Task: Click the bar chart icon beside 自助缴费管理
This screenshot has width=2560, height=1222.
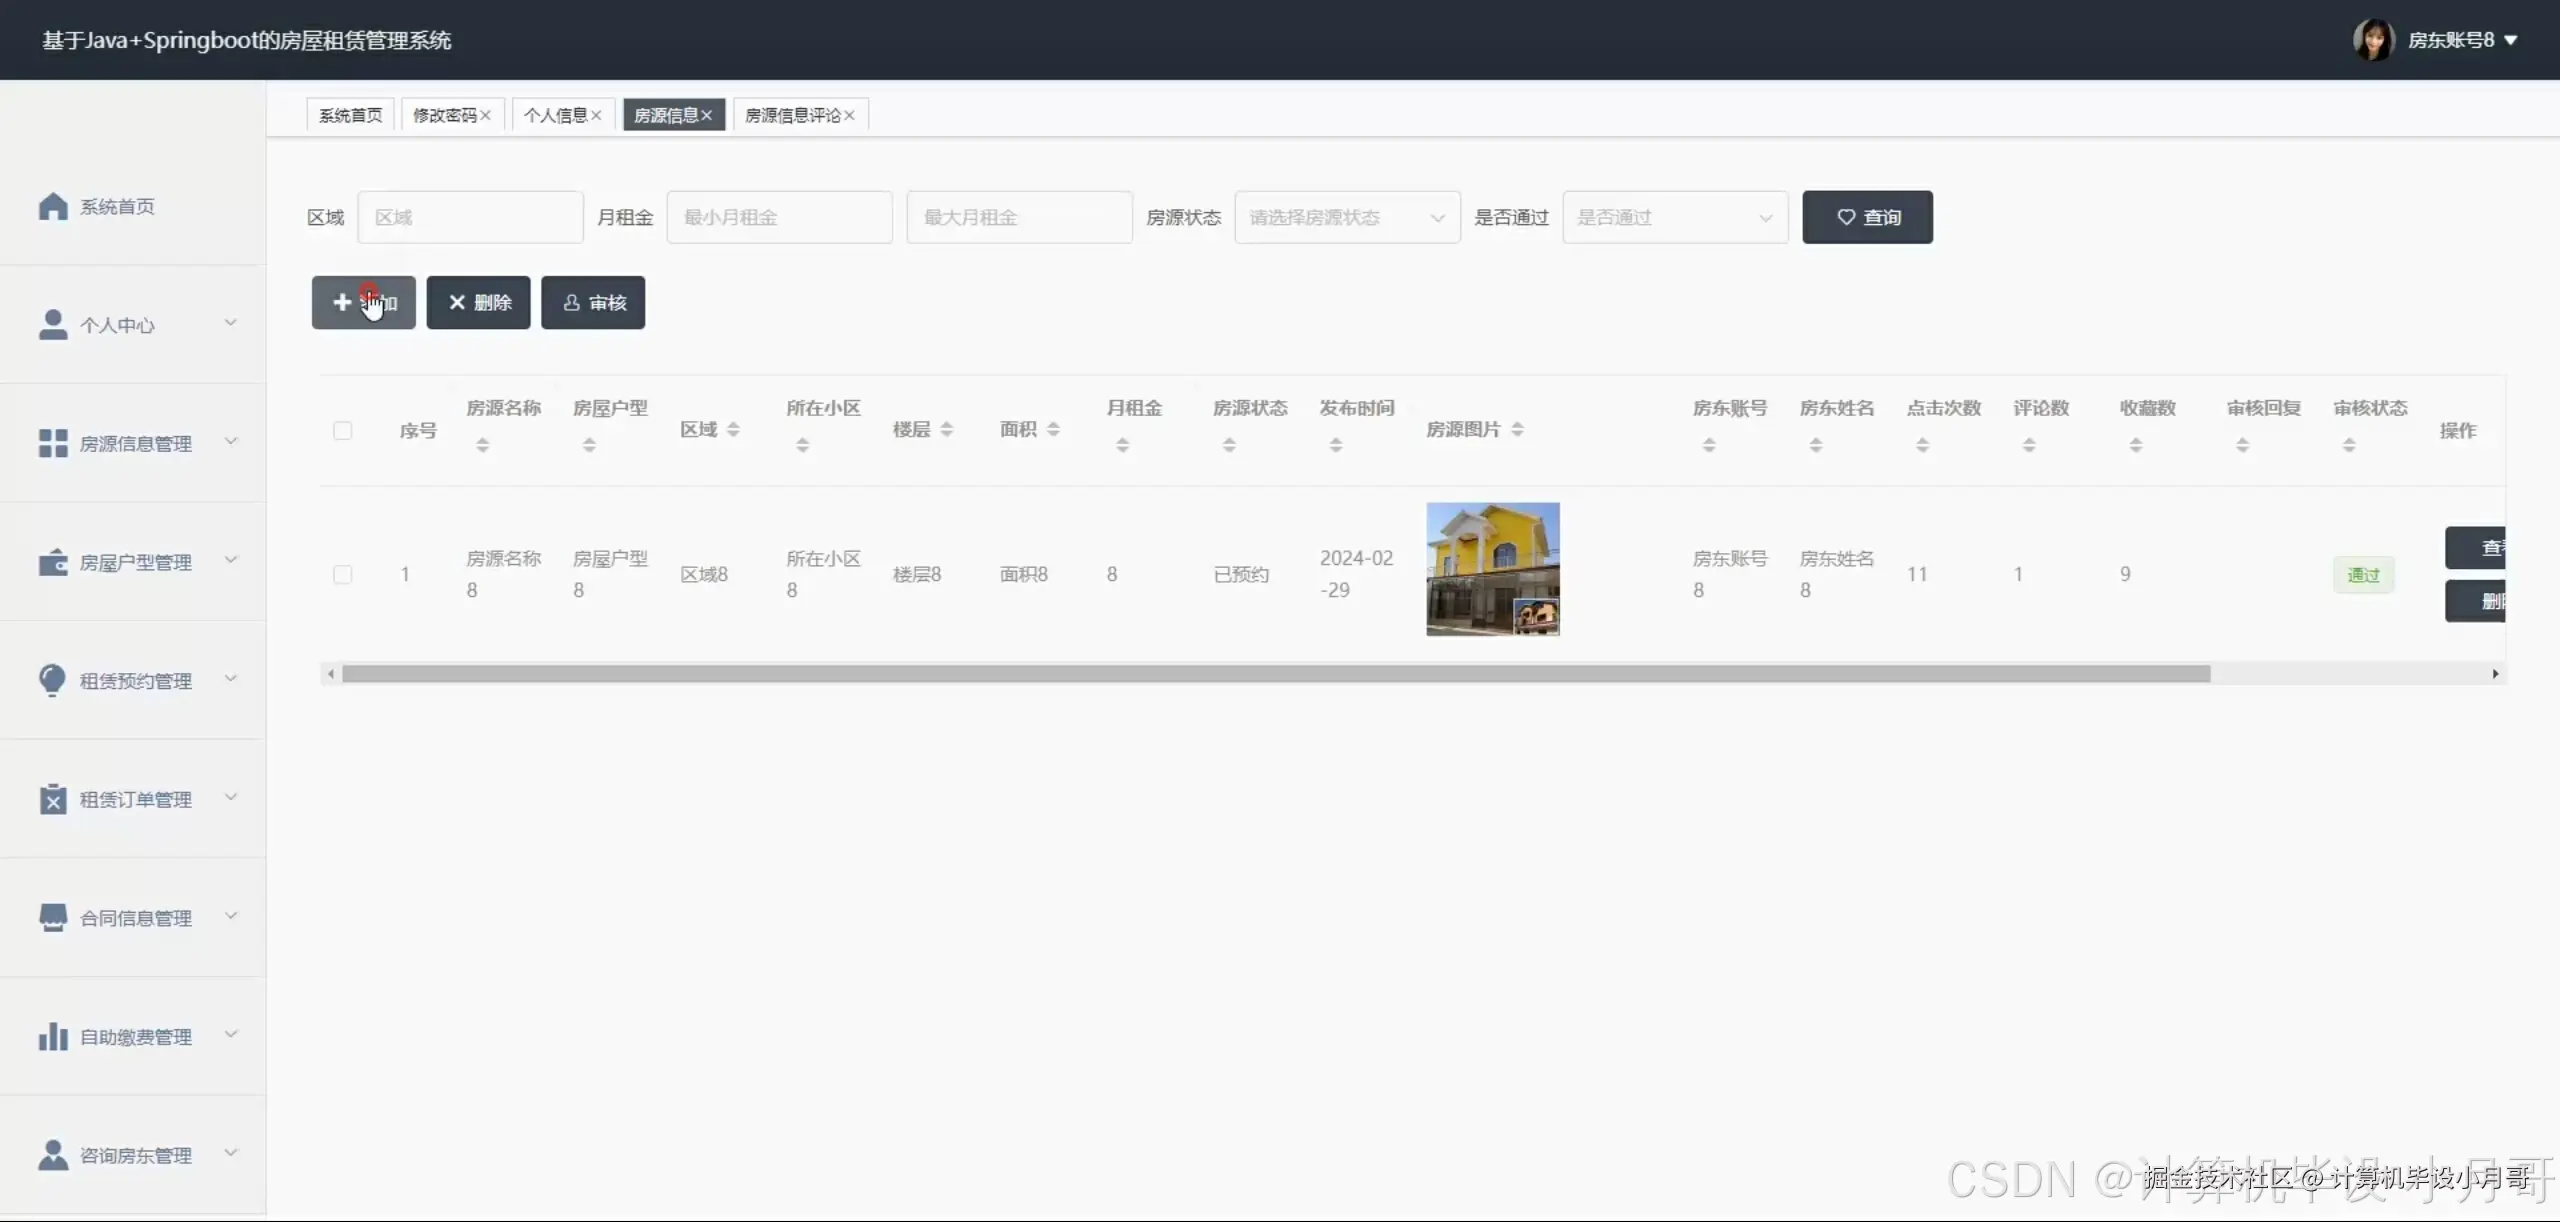Action: click(x=53, y=1036)
